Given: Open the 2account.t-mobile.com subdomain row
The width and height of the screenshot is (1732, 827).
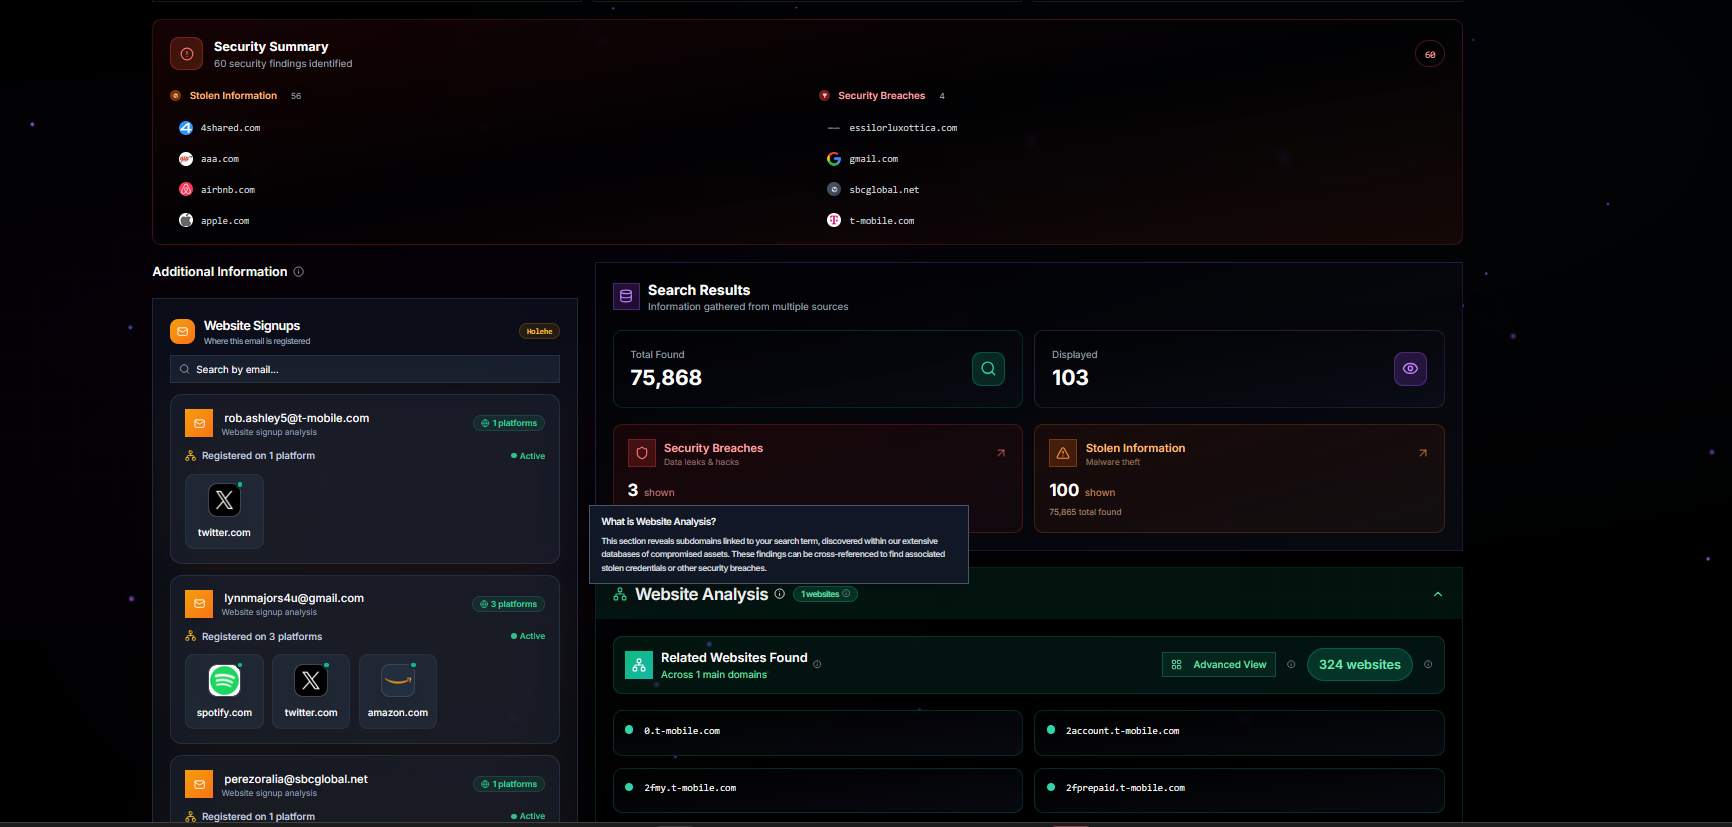Looking at the screenshot, I should (1239, 732).
